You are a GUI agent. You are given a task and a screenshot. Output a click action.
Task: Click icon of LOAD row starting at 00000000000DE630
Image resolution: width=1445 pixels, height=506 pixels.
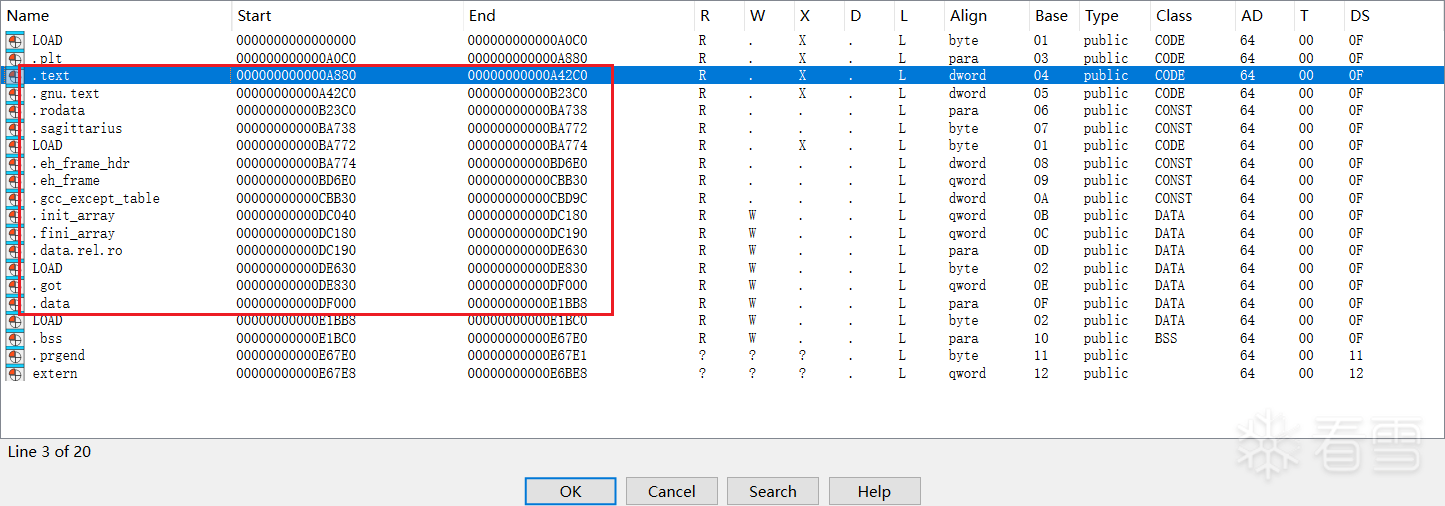click(x=15, y=268)
